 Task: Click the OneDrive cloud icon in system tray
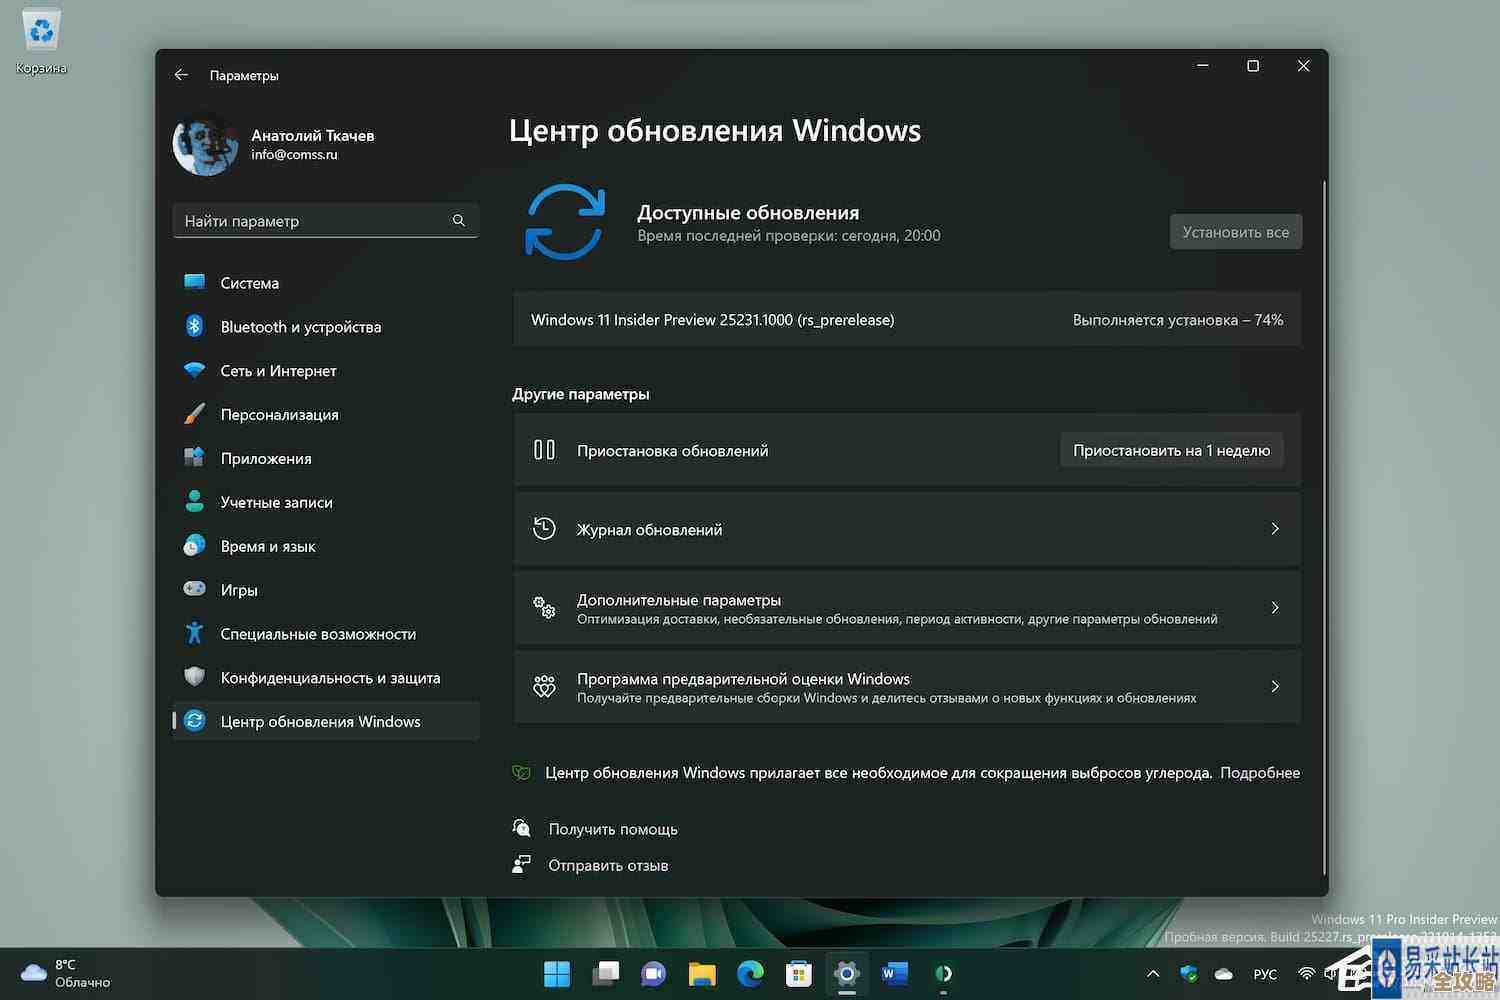point(1223,973)
